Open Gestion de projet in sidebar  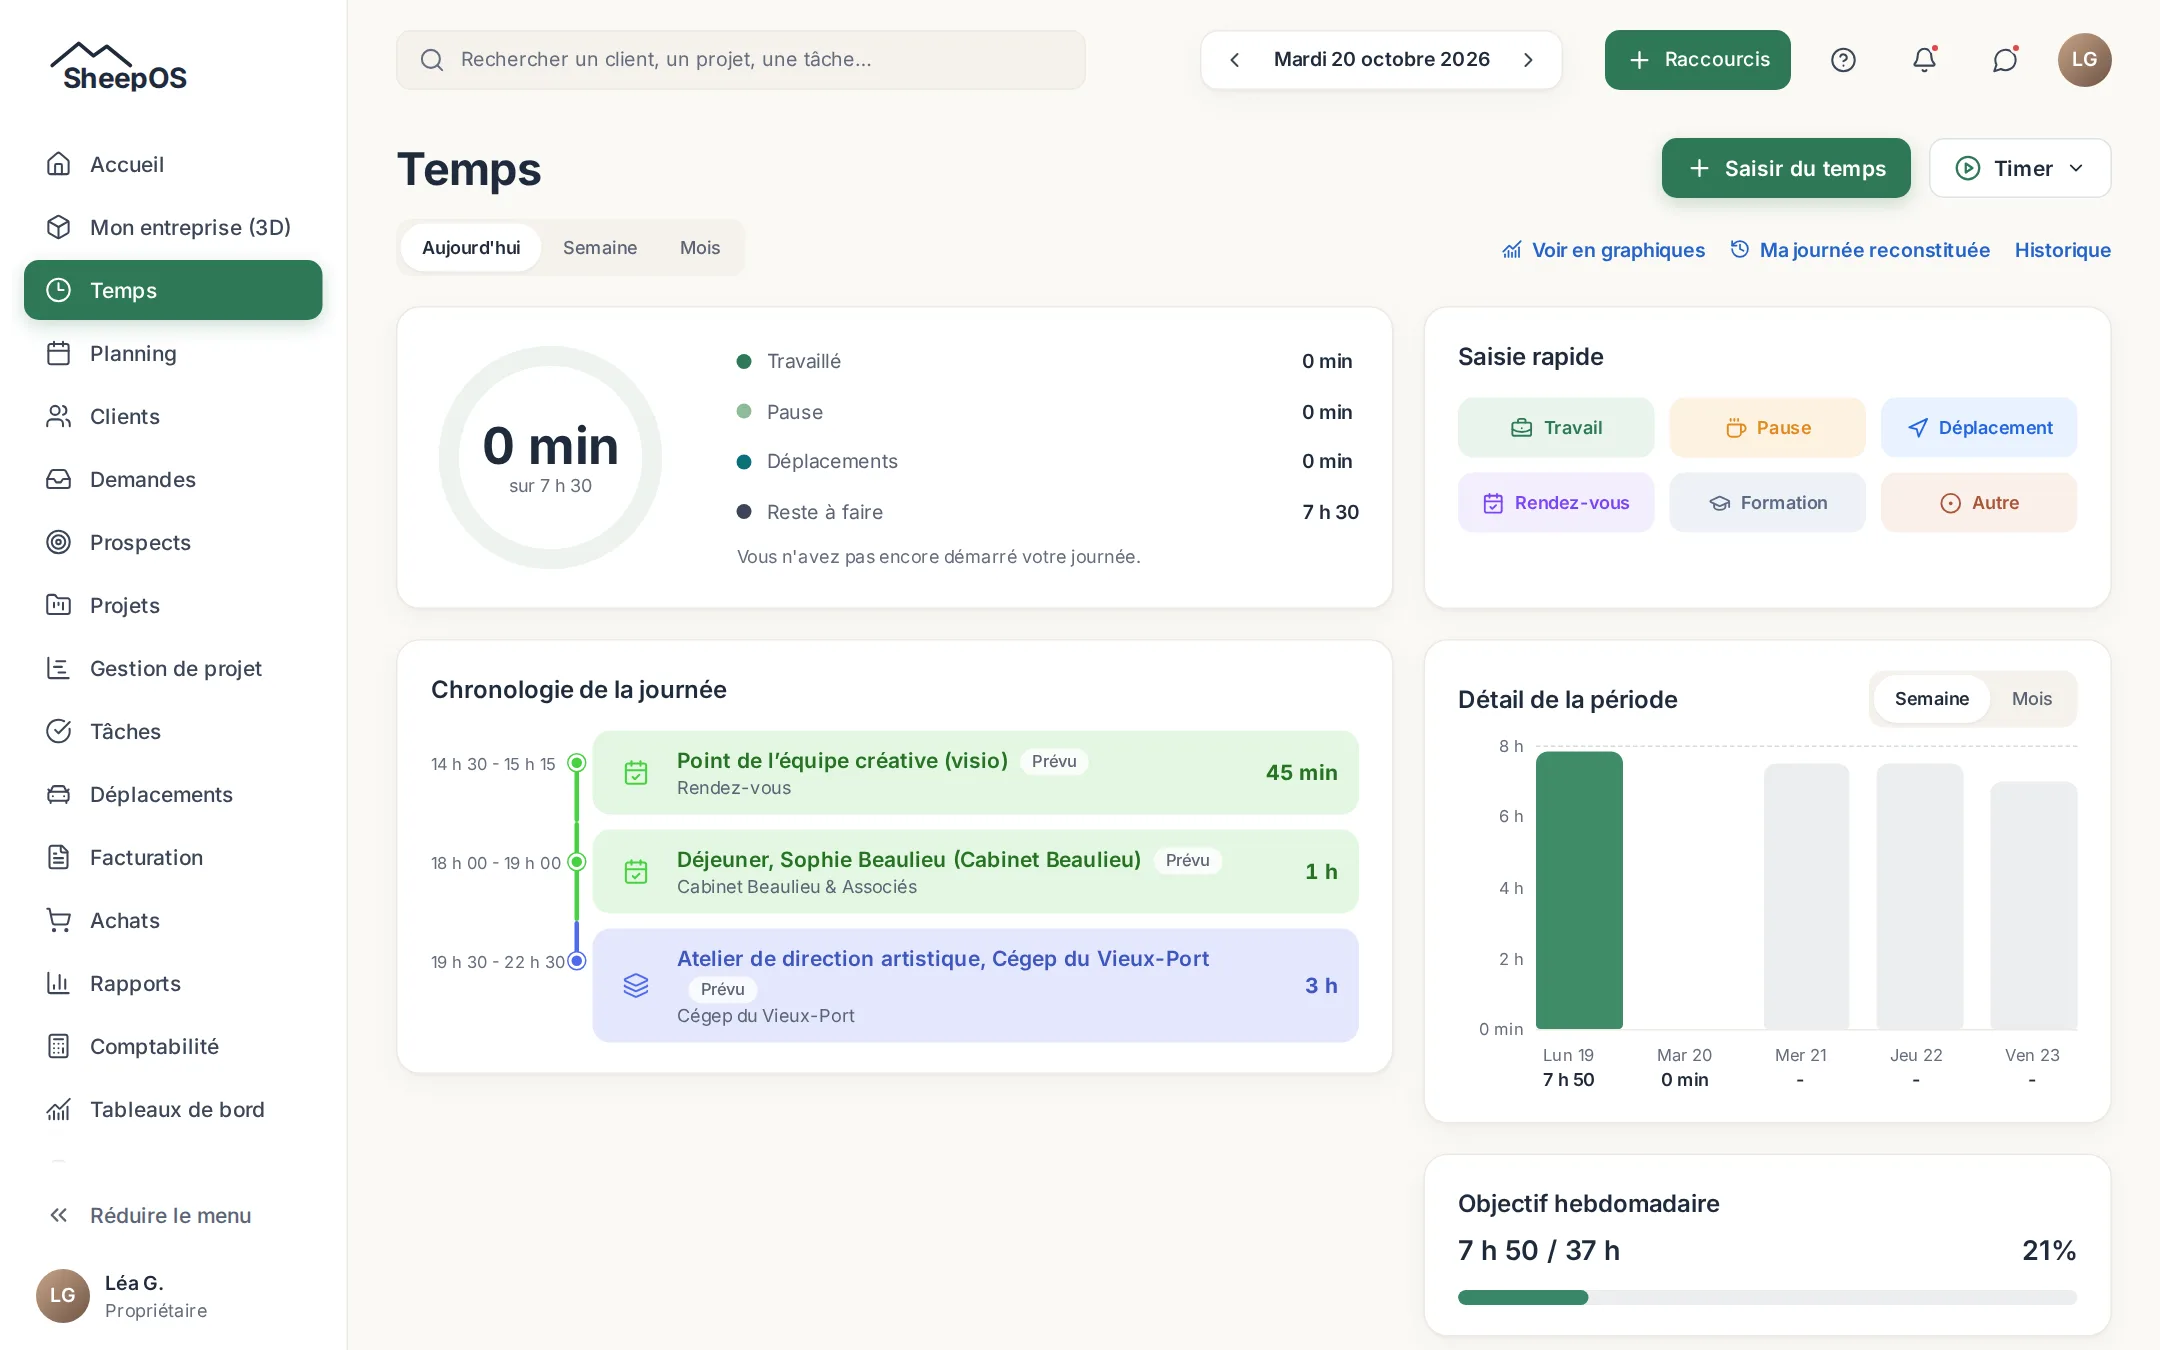tap(173, 668)
